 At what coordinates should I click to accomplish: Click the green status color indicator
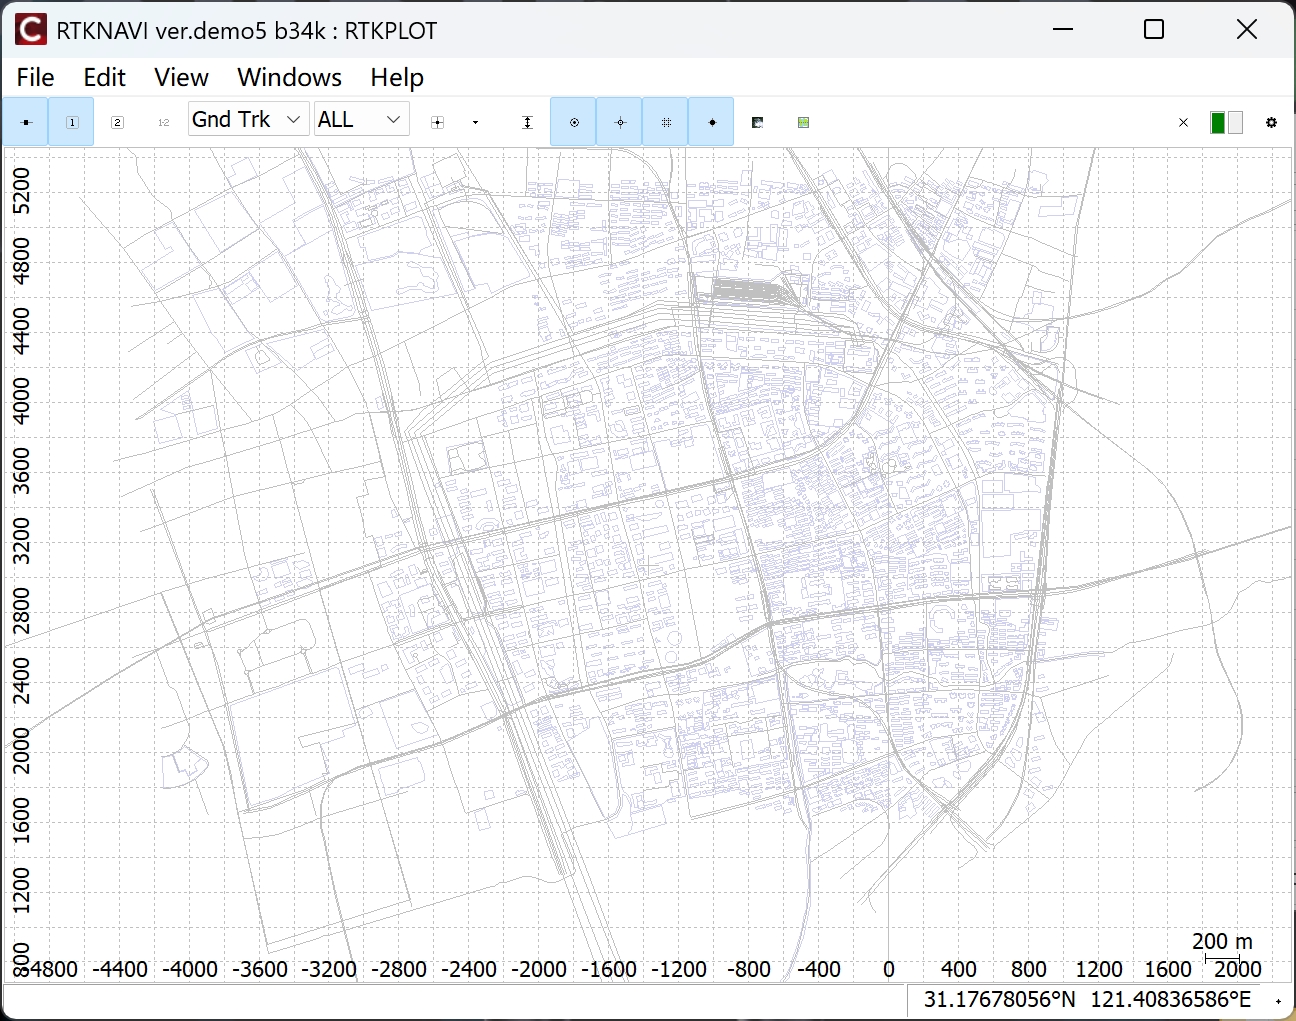(1218, 122)
